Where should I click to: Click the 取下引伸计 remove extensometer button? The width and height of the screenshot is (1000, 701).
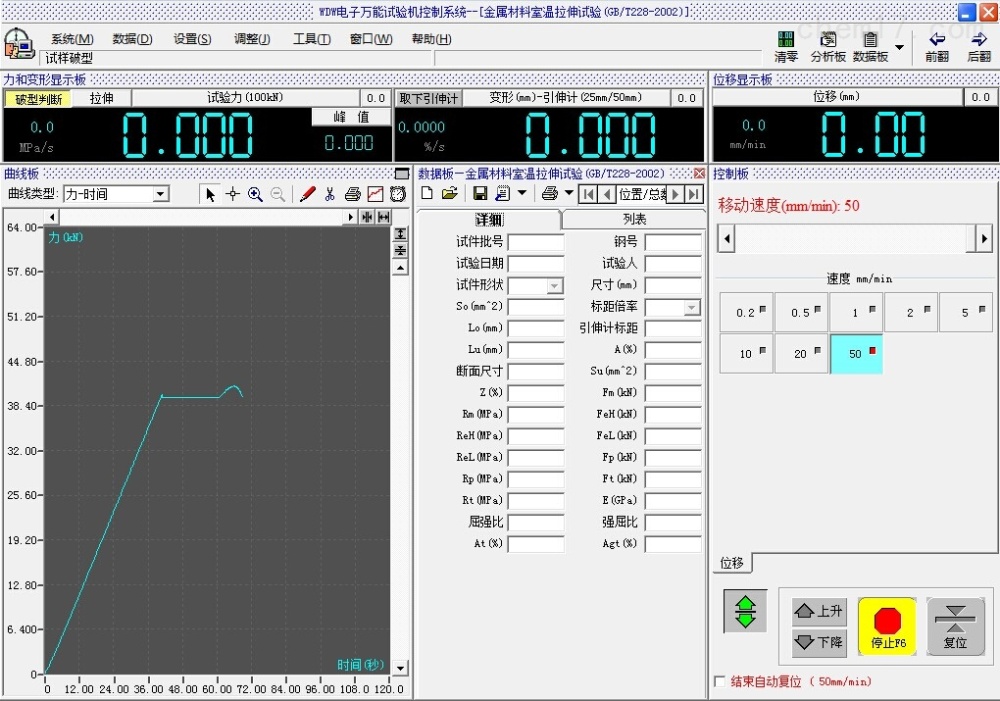[x=428, y=98]
